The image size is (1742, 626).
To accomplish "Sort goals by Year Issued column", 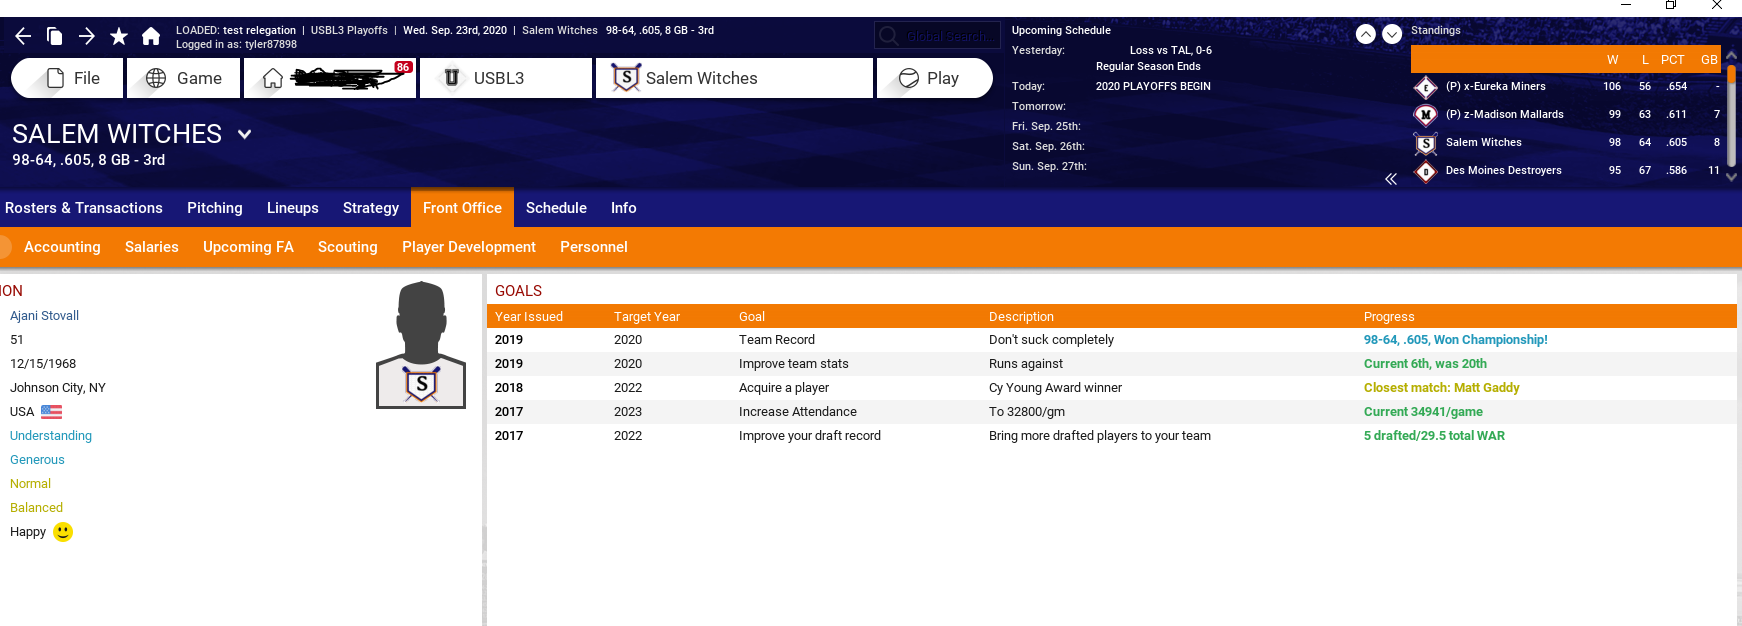I will coord(529,317).
